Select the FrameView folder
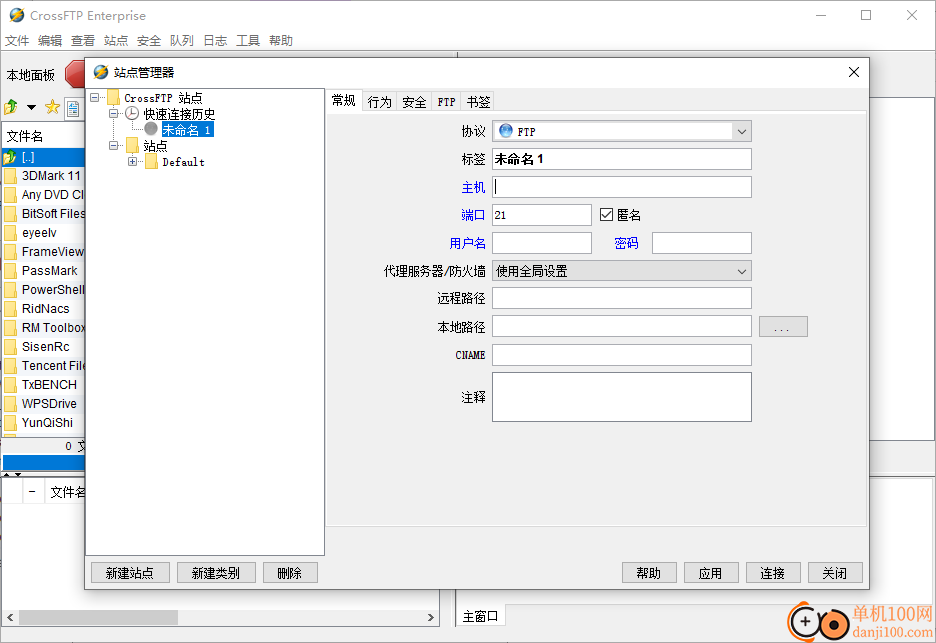Viewport: 936px width, 643px height. point(44,252)
